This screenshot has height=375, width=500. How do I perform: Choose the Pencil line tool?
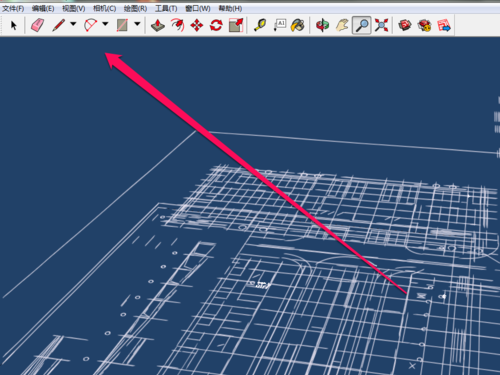[x=59, y=25]
